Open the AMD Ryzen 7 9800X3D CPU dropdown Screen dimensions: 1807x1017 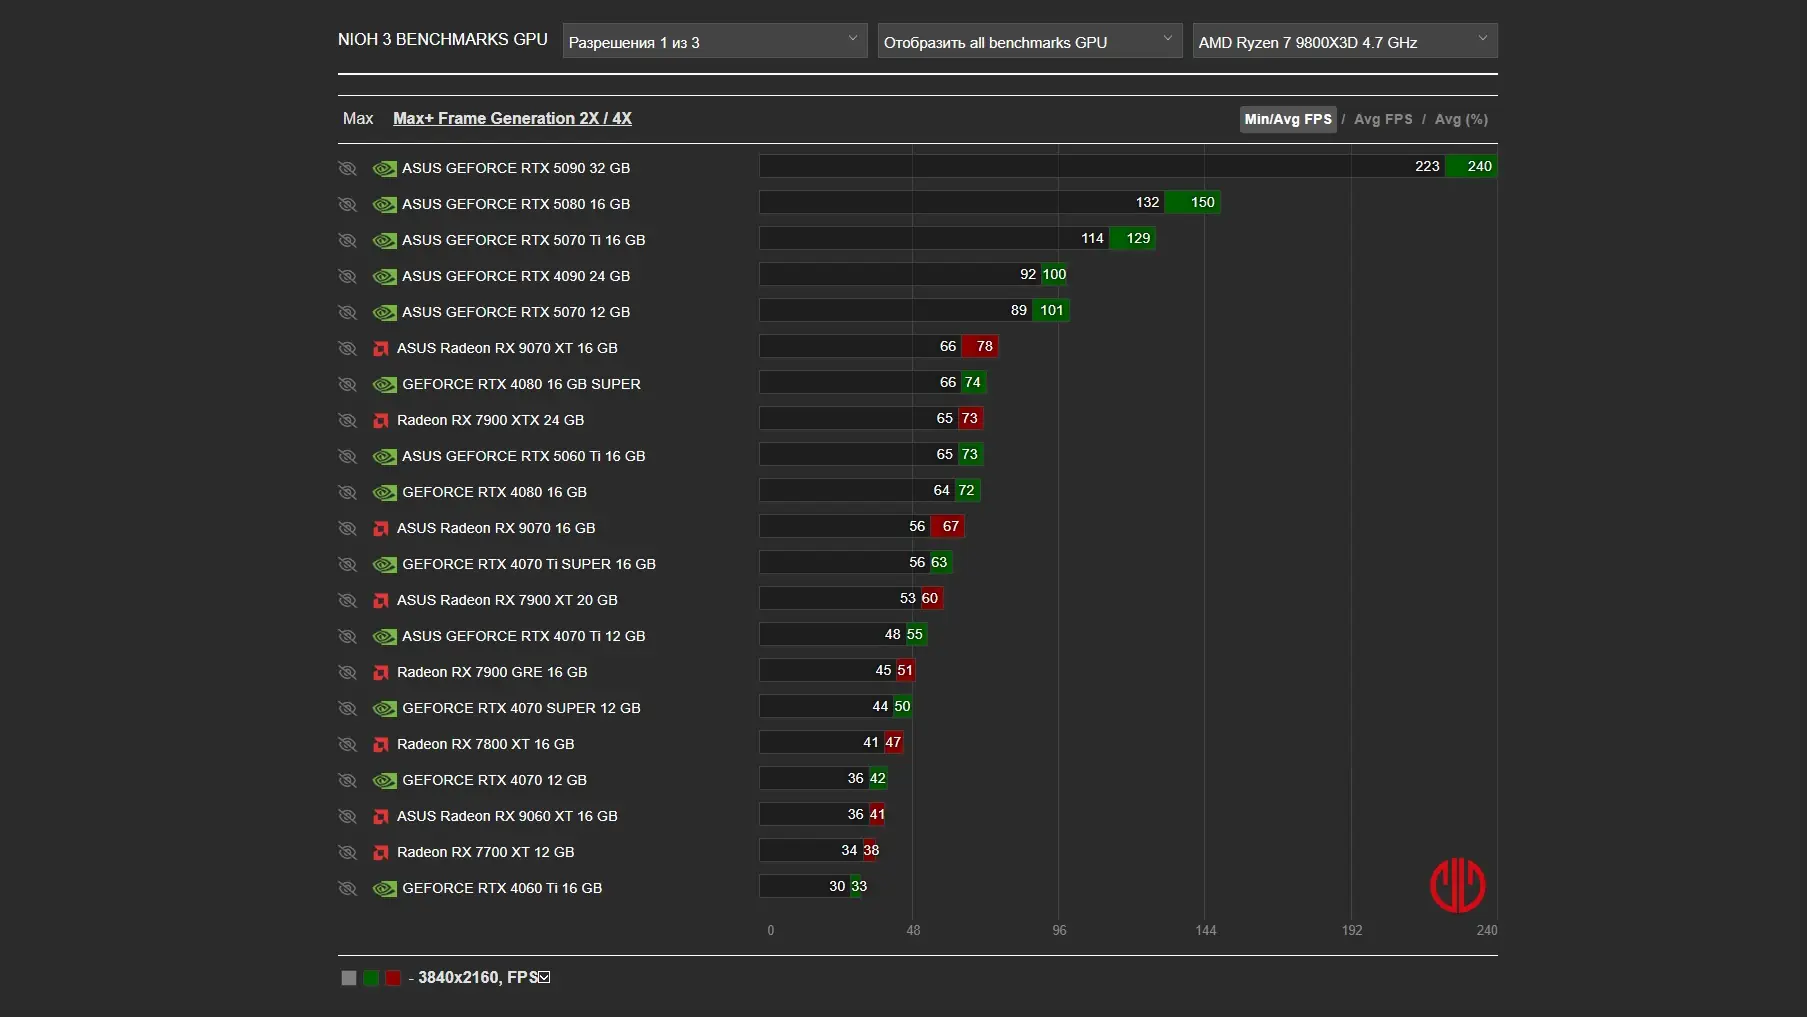tap(1345, 41)
